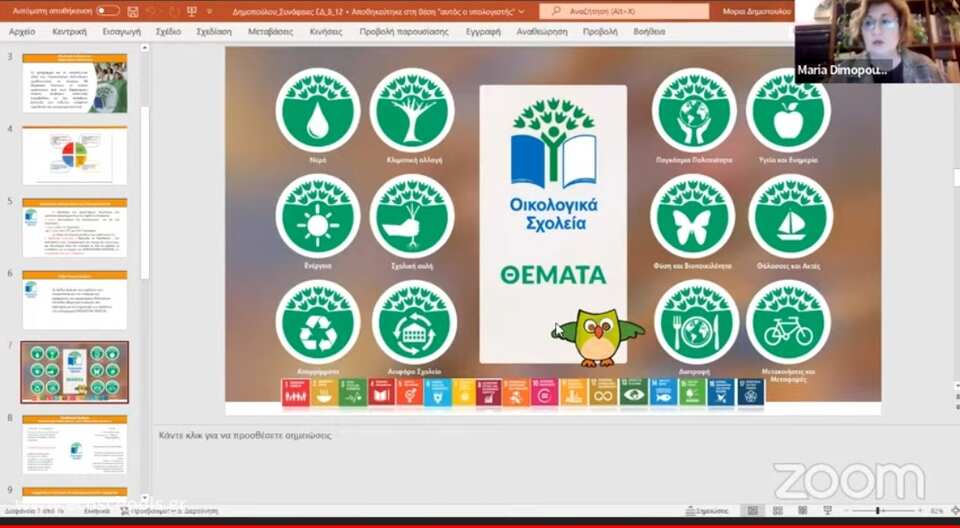Click the first red SDG goal tile
Image resolution: width=960 pixels, height=528 pixels.
(296, 392)
